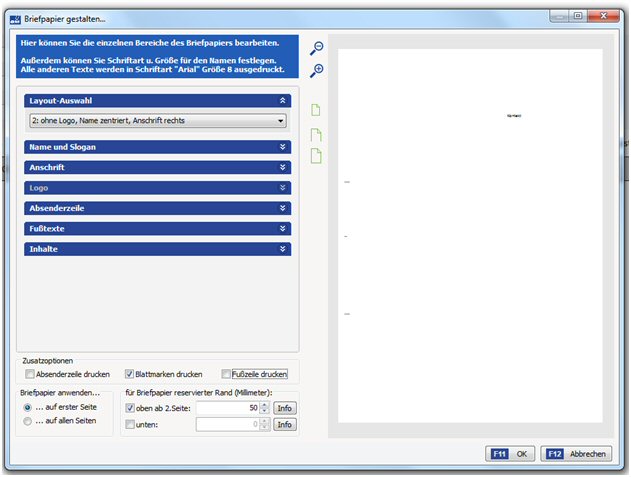Expand the Fußtexte section
Screen dimensions: 631x477
[x=157, y=229]
